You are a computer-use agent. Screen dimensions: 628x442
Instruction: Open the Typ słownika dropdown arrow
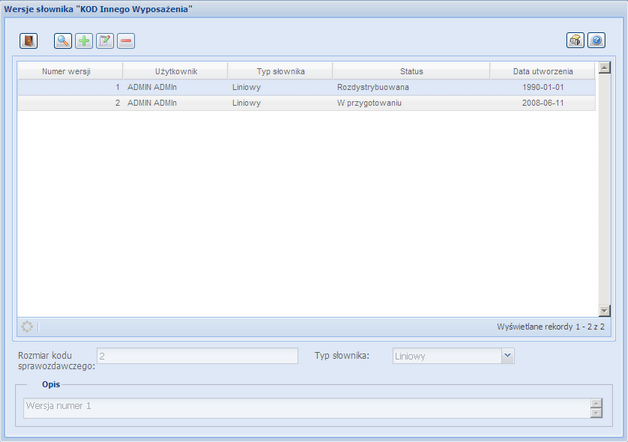(x=507, y=355)
